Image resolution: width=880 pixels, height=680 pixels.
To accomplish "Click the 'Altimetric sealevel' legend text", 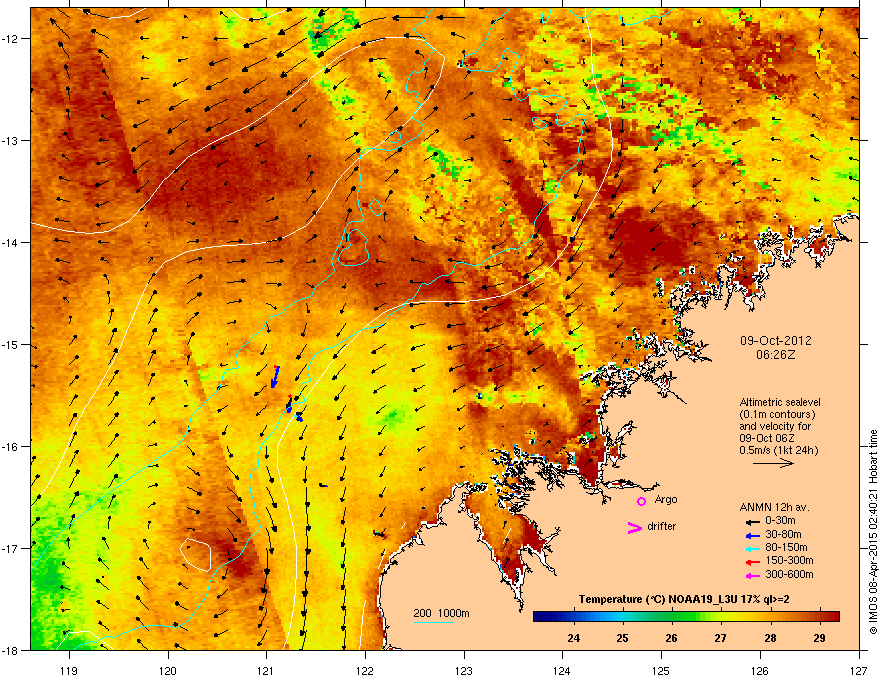I will [x=780, y=402].
